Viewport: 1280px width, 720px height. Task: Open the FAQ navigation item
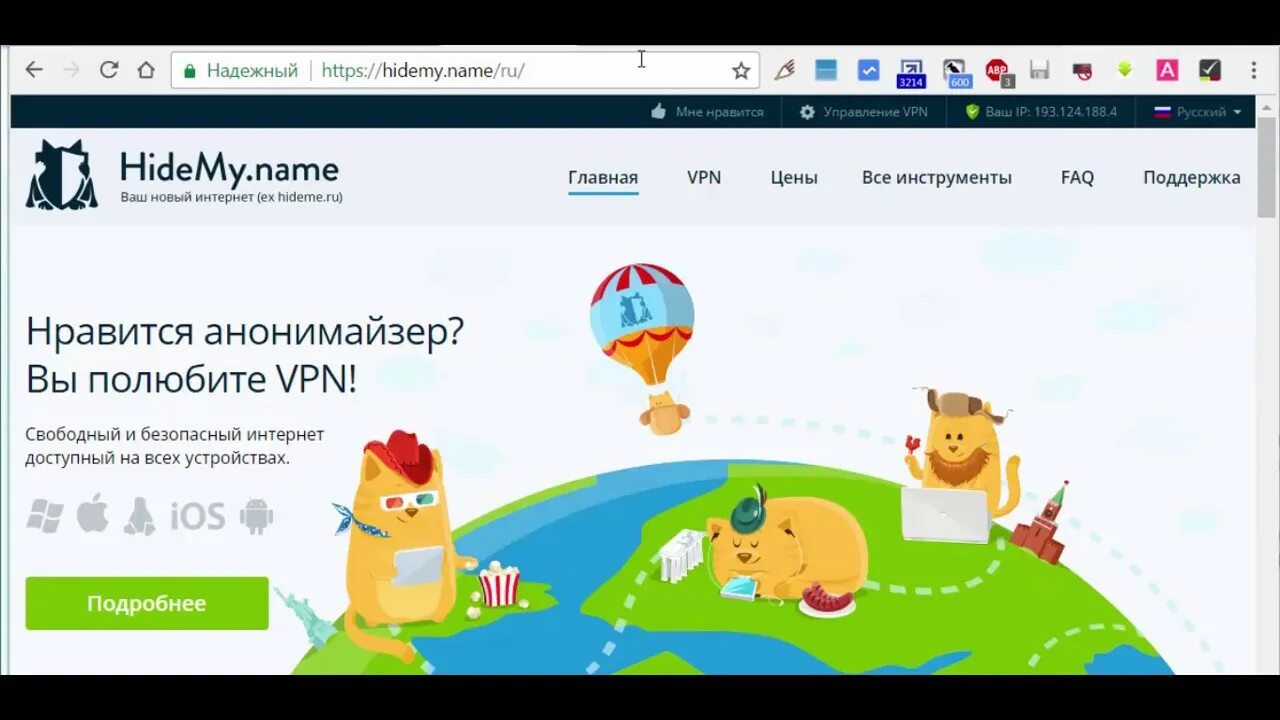[x=1077, y=178]
